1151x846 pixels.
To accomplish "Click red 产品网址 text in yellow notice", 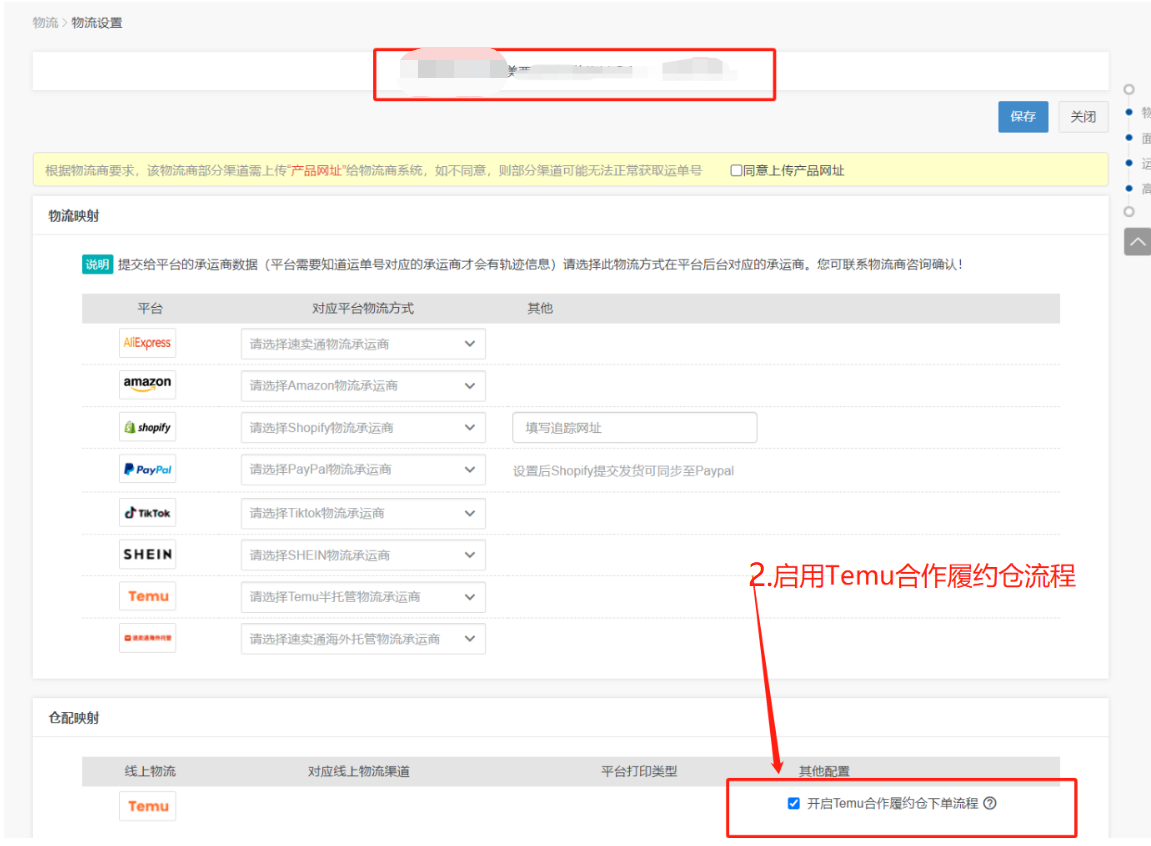I will pyautogui.click(x=316, y=170).
